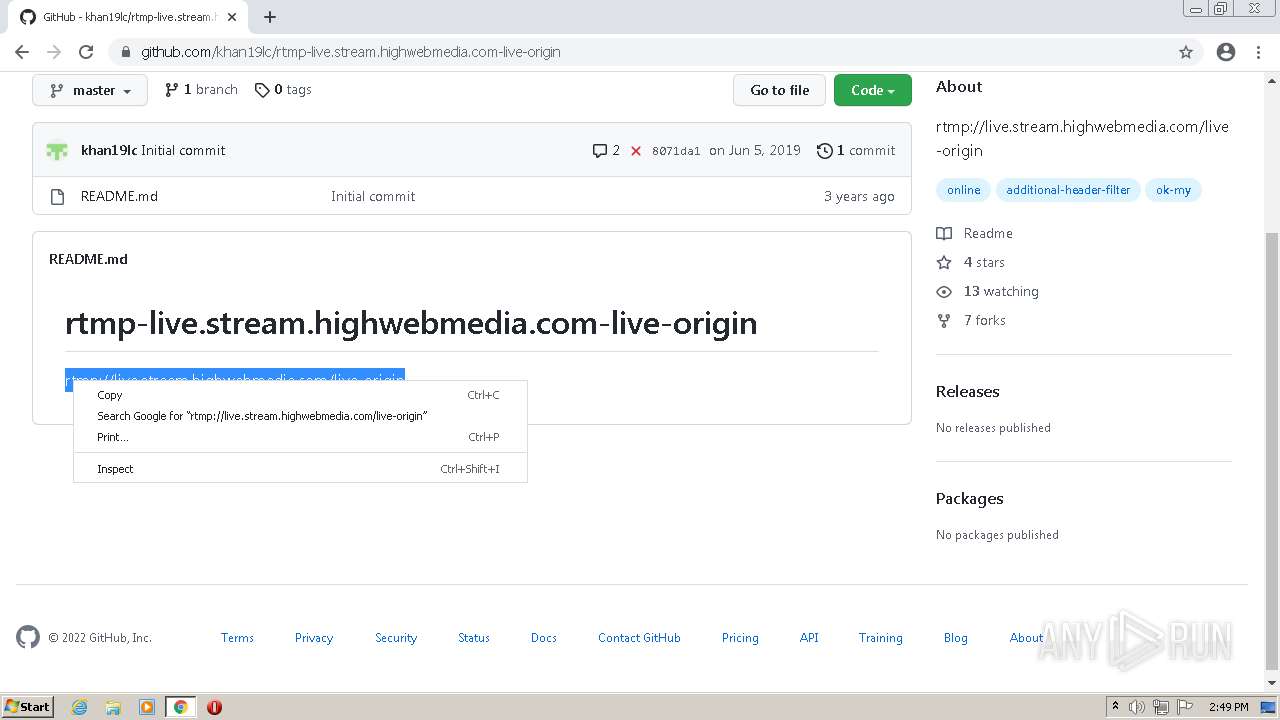Open the media player taskbar icon
The height and width of the screenshot is (720, 1280).
pos(147,707)
